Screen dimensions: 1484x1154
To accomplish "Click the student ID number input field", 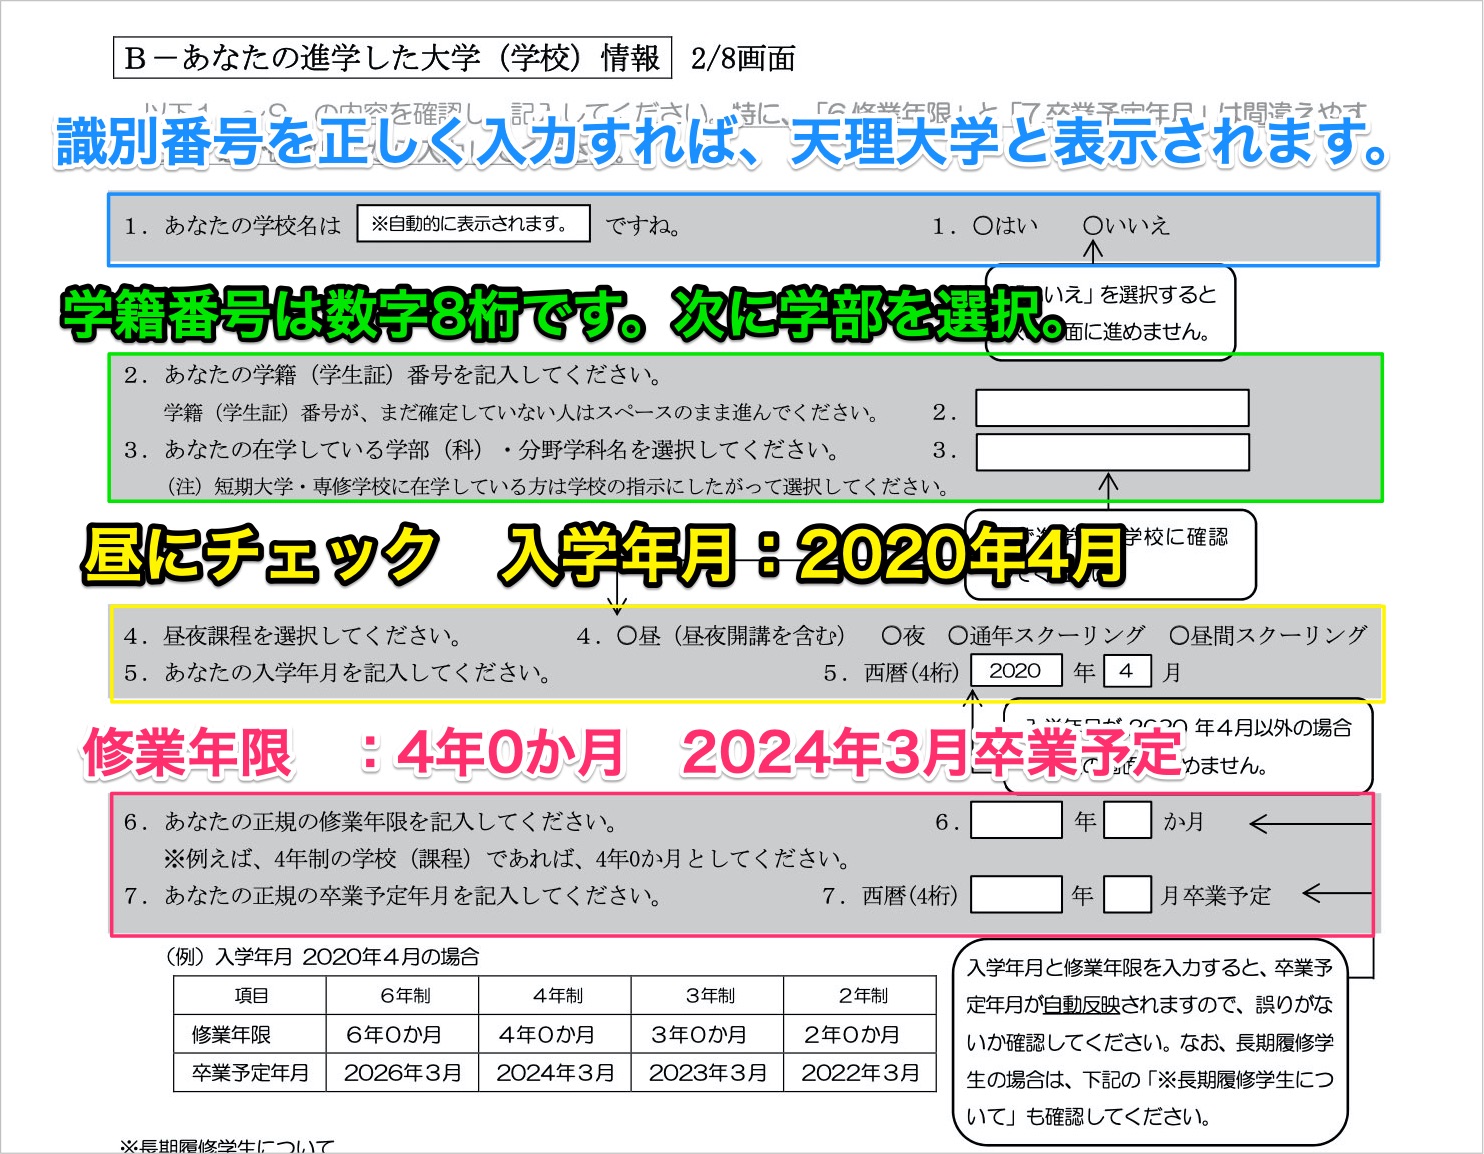I will tap(1112, 408).
